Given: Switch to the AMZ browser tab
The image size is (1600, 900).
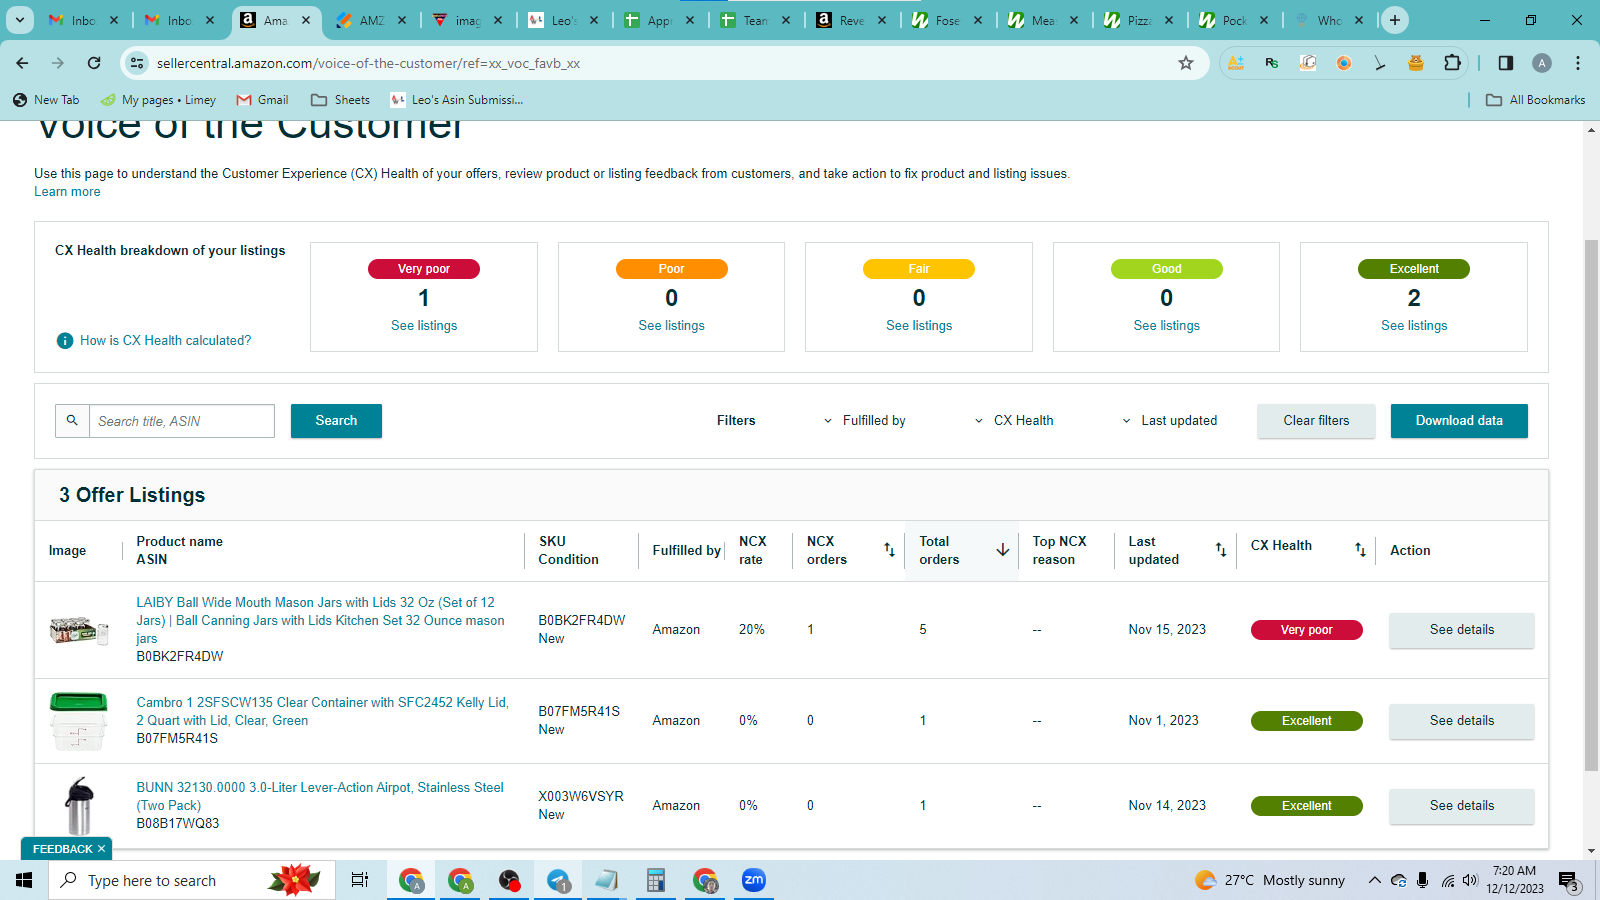Looking at the screenshot, I should pos(371,20).
